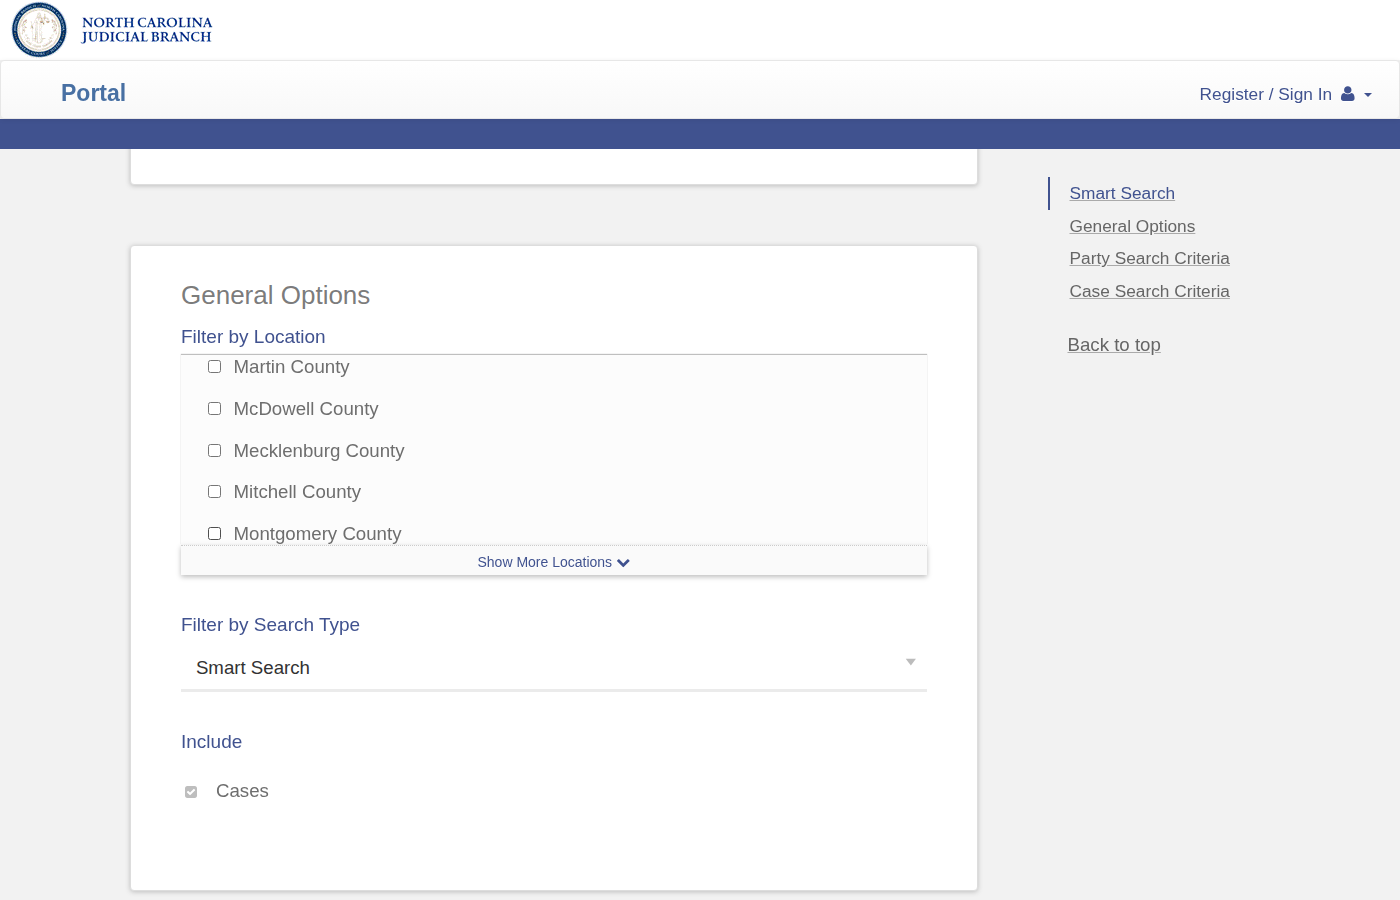This screenshot has width=1400, height=900.
Task: Tick the Mitchell County checkbox
Action: pyautogui.click(x=214, y=492)
